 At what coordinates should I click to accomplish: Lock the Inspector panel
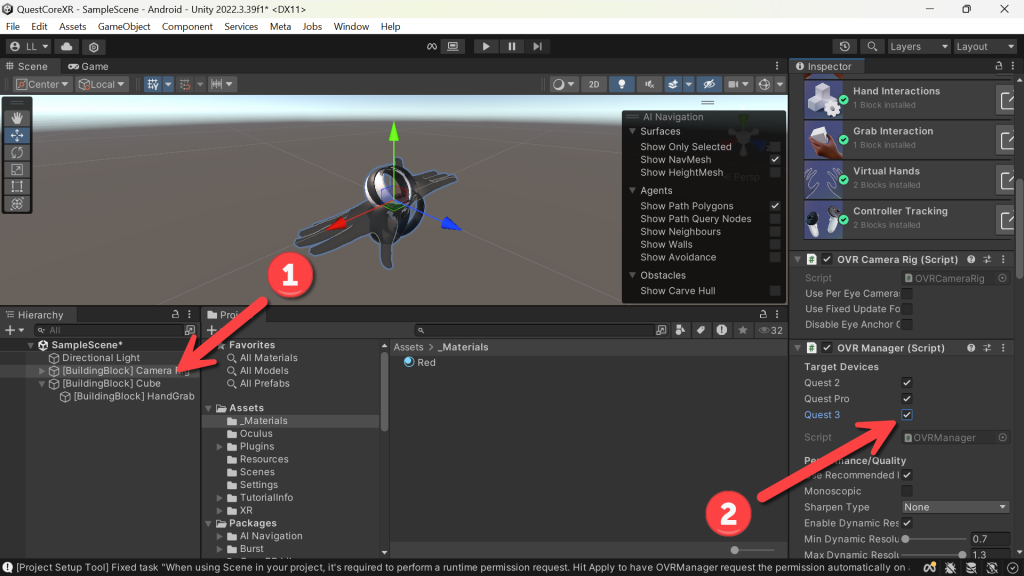pos(999,66)
